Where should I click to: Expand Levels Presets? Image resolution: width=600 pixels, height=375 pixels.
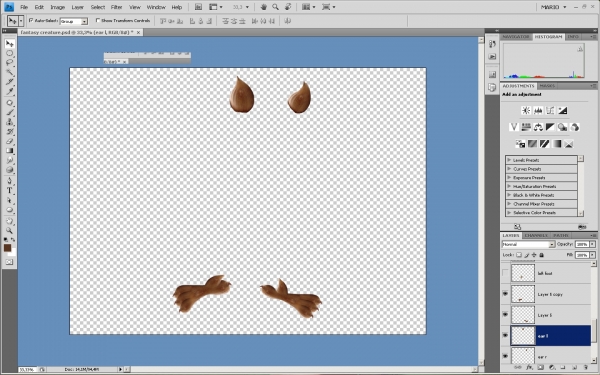click(509, 160)
